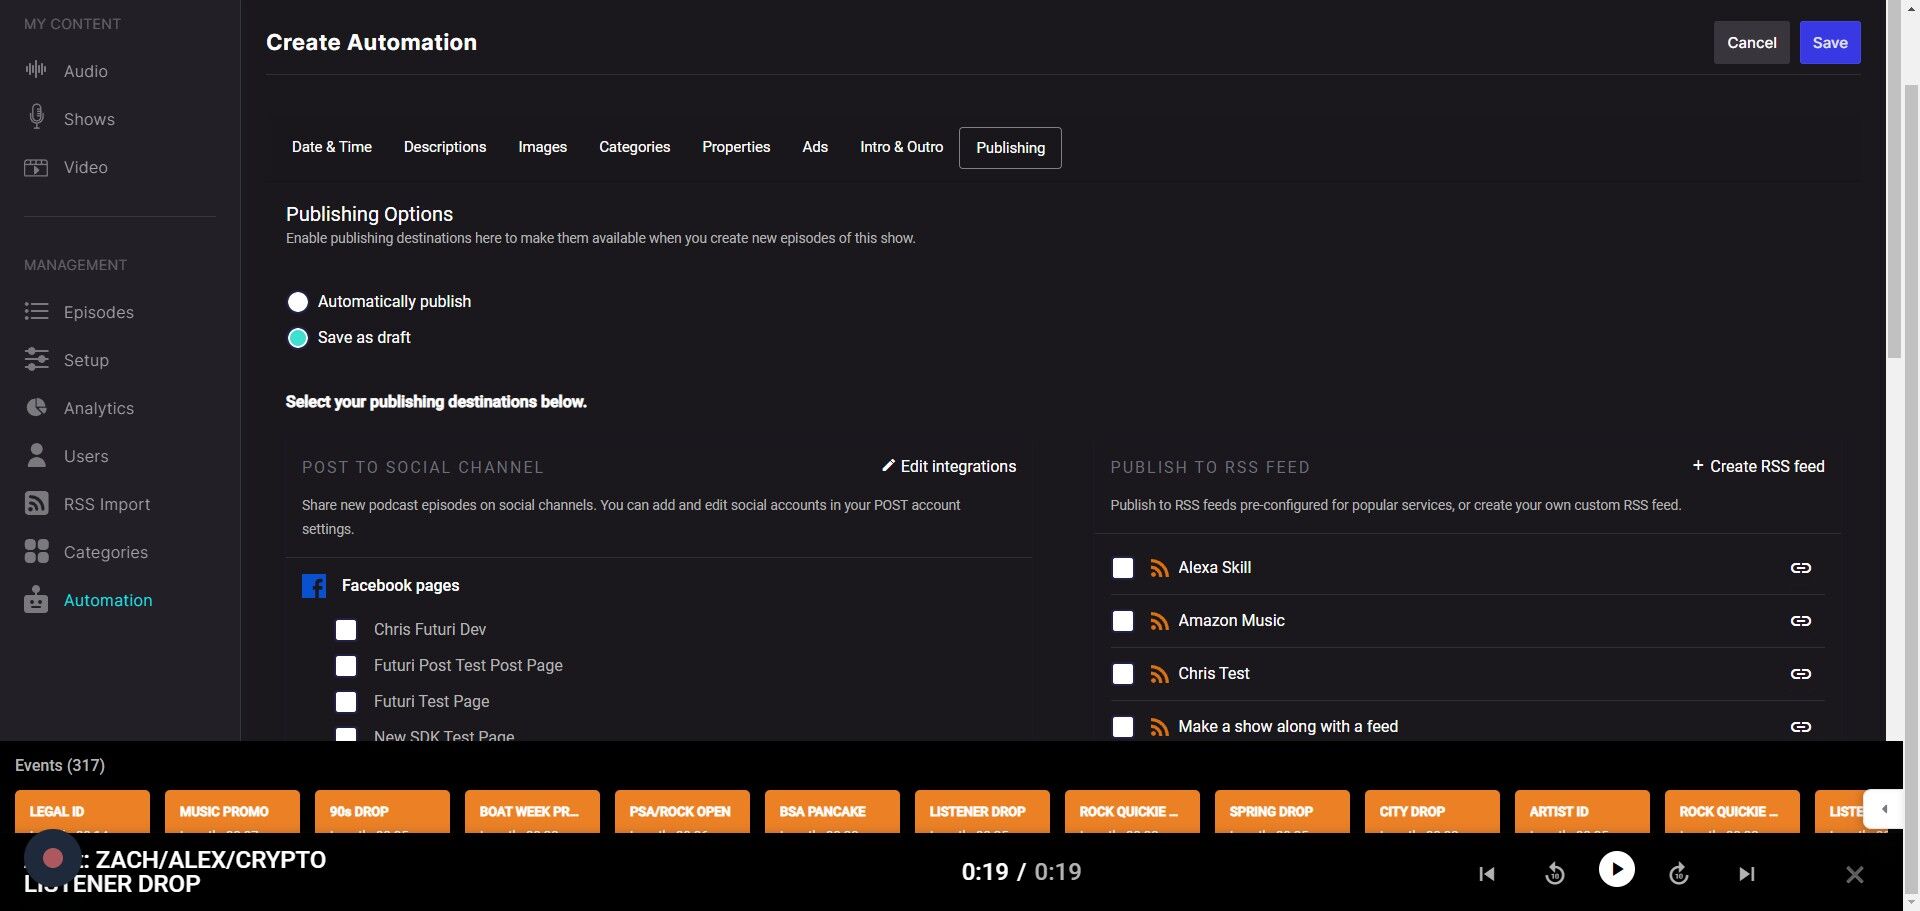Close the audio player with X icon
1920x911 pixels.
[1854, 875]
